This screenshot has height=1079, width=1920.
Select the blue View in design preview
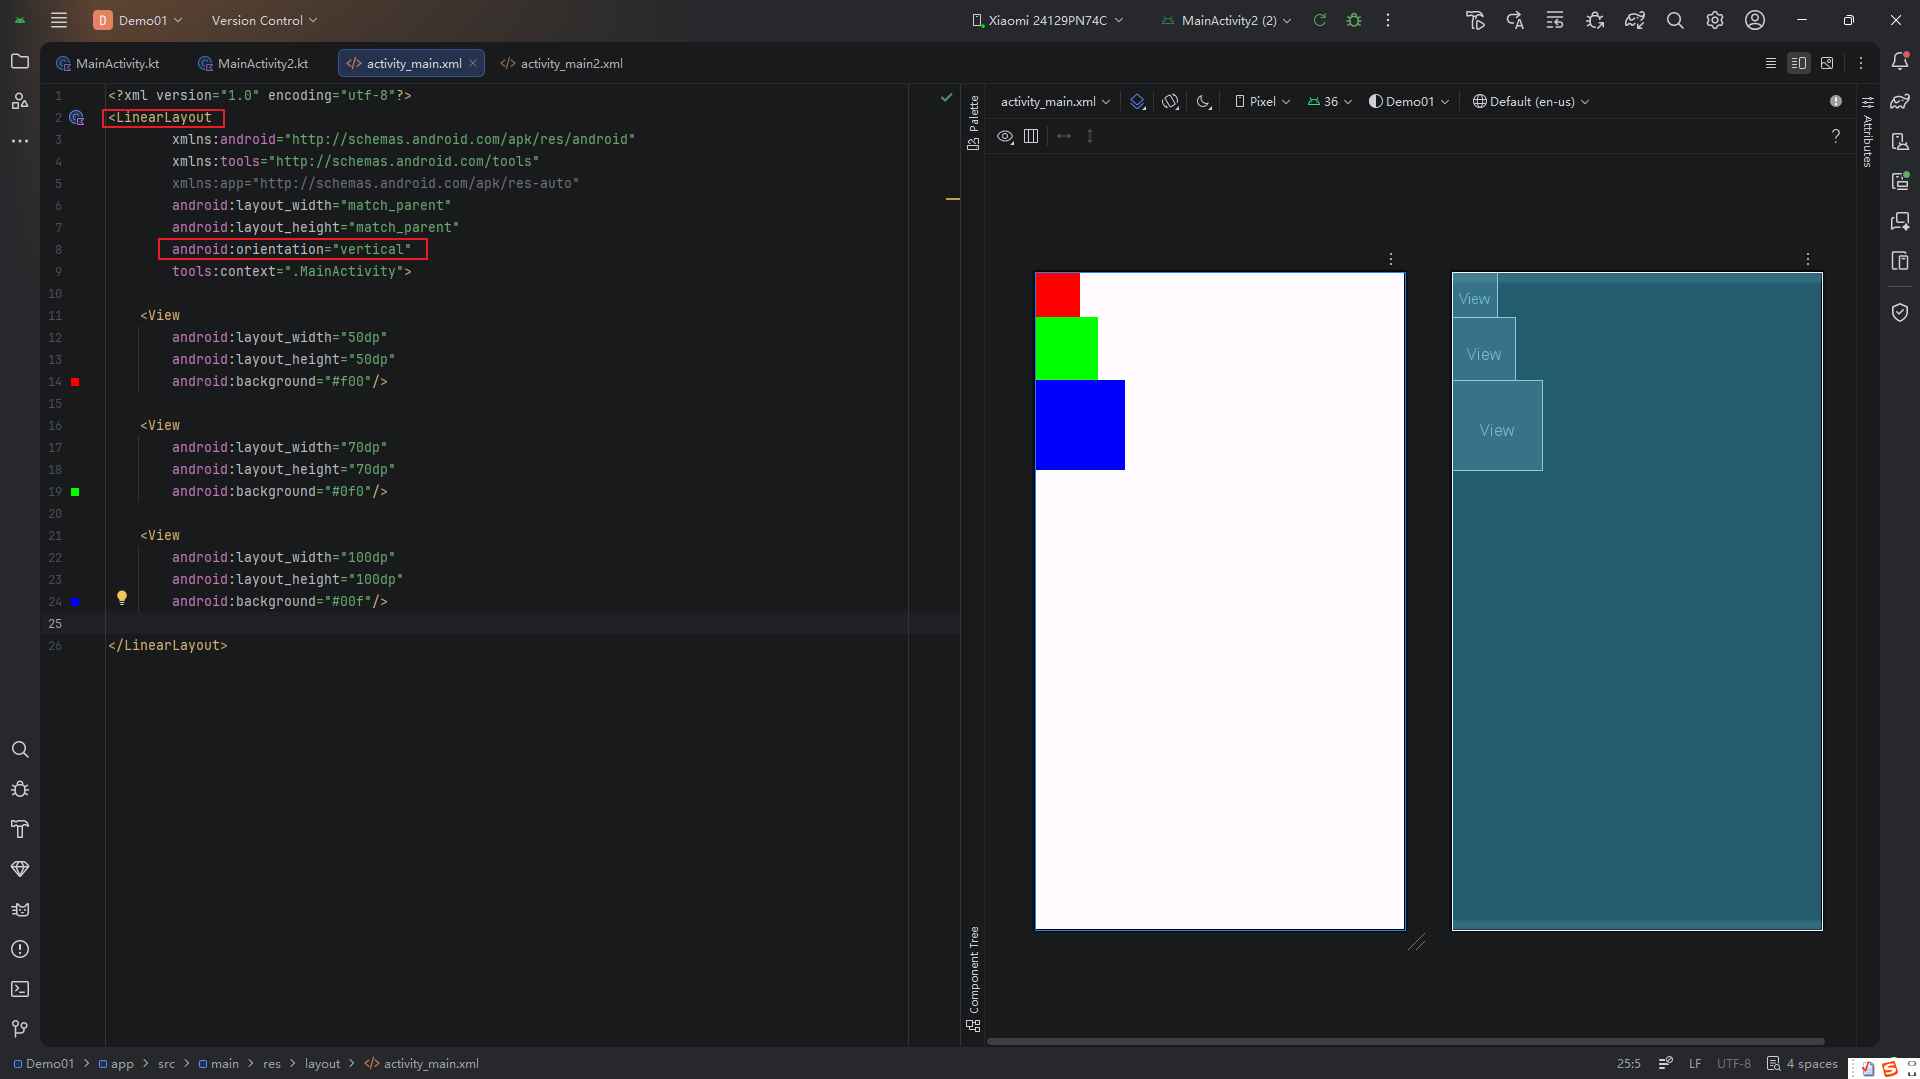pyautogui.click(x=1080, y=425)
